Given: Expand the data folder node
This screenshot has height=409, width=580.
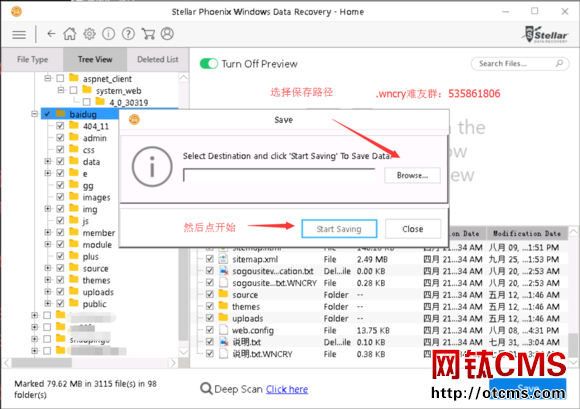Looking at the screenshot, I should coord(48,161).
